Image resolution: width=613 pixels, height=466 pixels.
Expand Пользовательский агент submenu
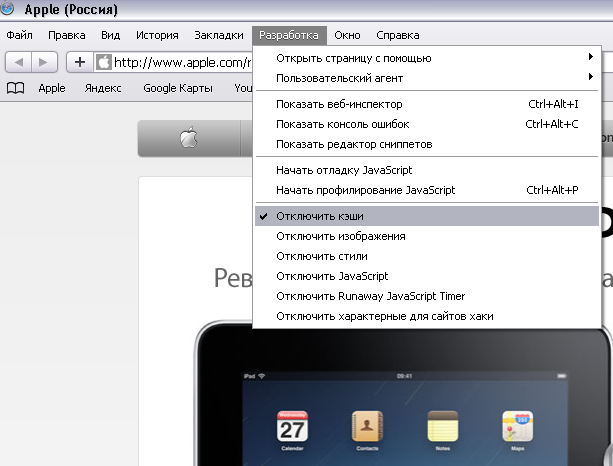pos(427,78)
